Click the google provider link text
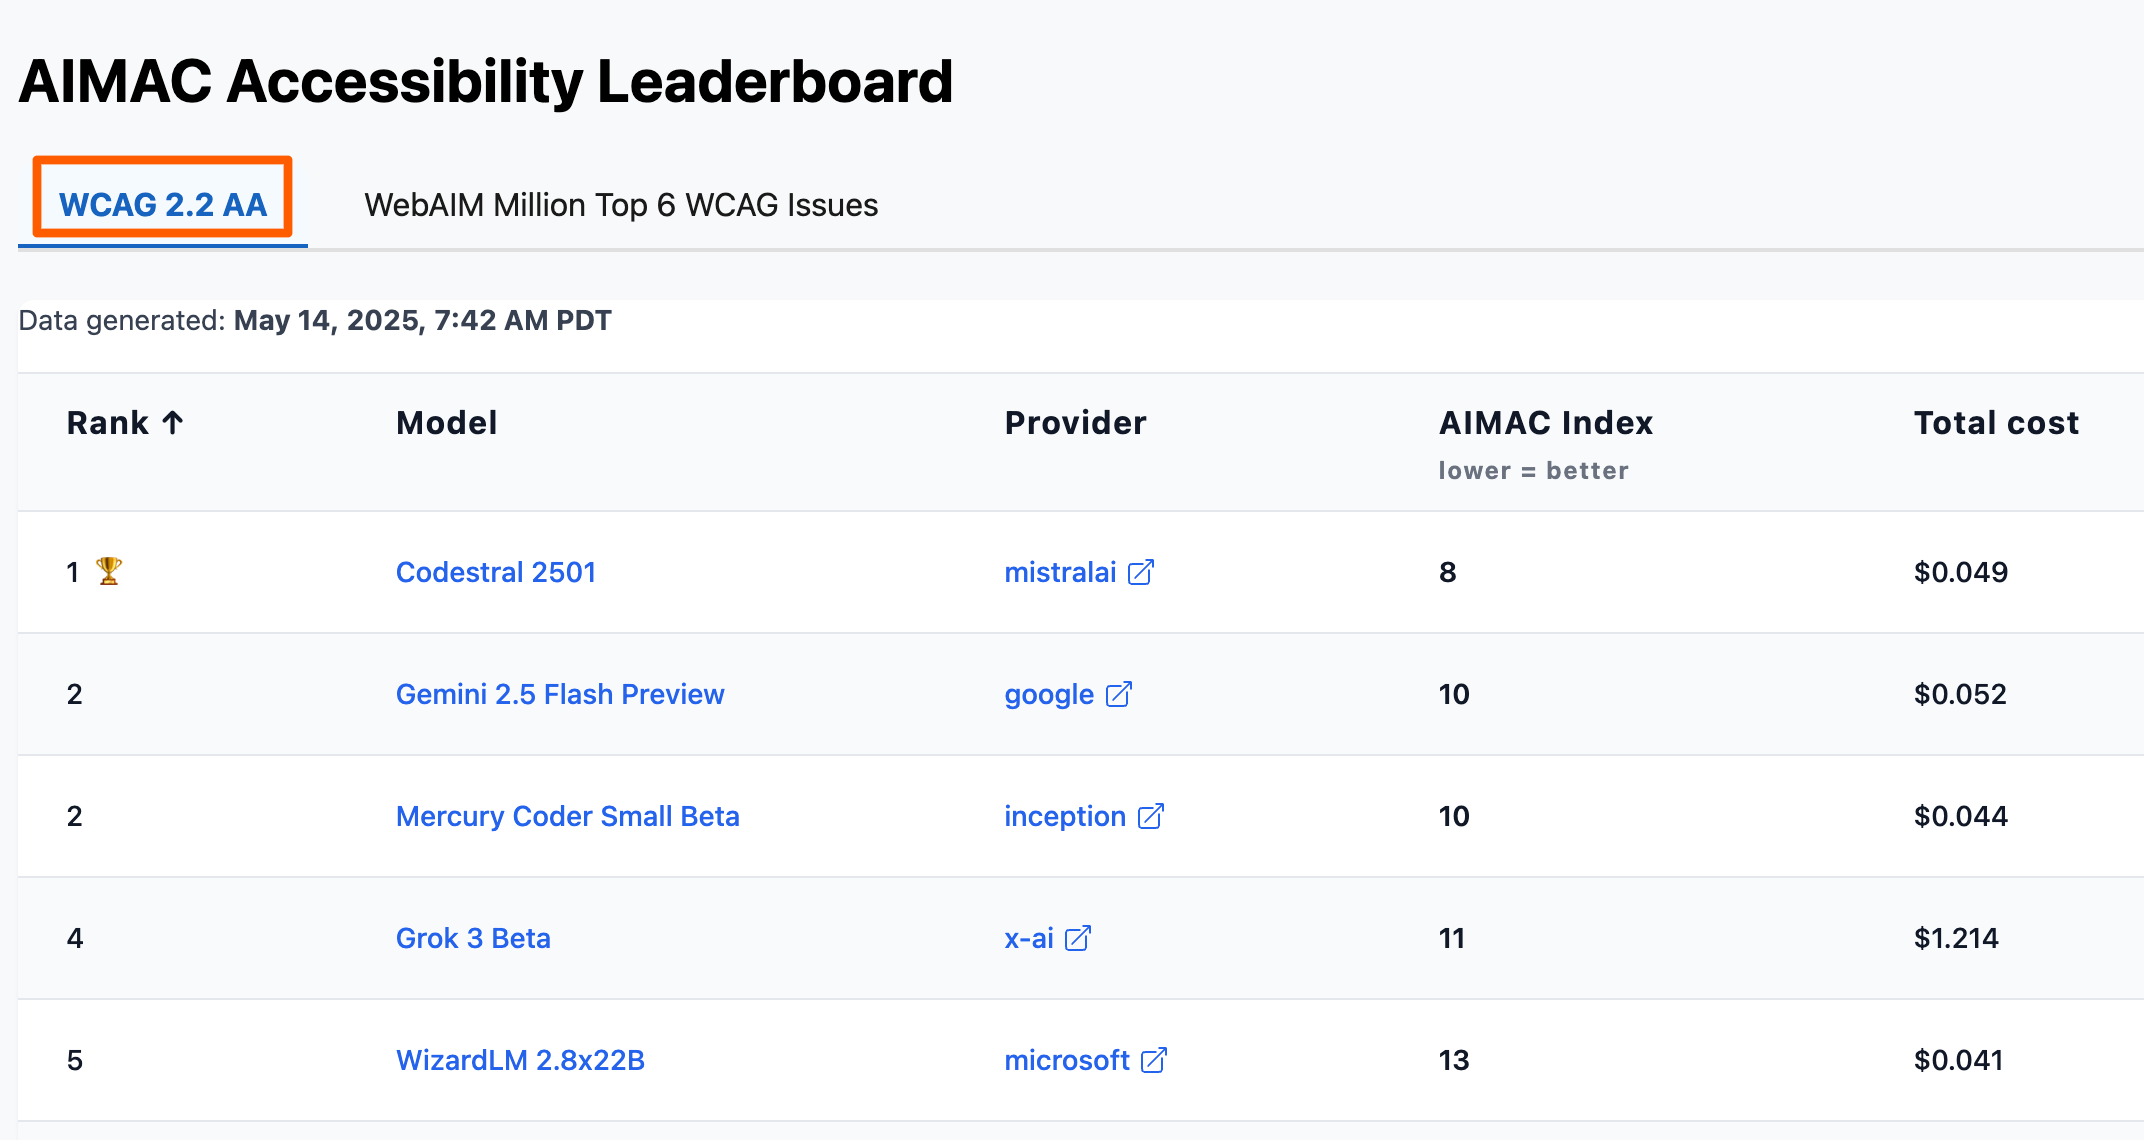The height and width of the screenshot is (1140, 2144). (x=1046, y=694)
